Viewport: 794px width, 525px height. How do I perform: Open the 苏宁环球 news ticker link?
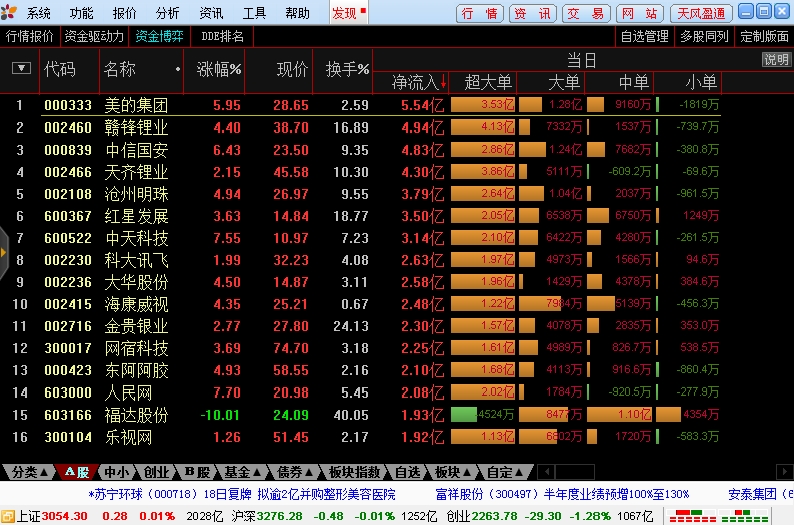click(x=242, y=494)
